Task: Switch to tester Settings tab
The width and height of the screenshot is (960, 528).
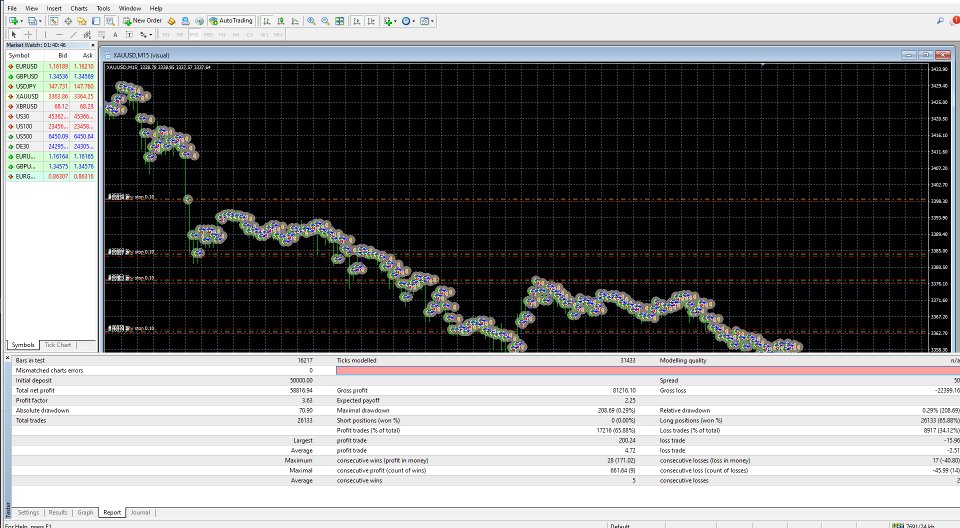Action: coord(28,512)
